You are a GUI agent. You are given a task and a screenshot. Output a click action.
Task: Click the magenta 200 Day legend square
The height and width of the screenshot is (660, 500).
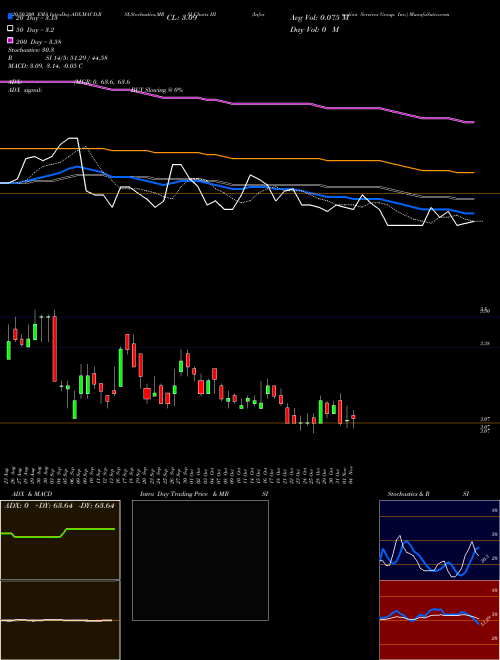pyautogui.click(x=10, y=40)
